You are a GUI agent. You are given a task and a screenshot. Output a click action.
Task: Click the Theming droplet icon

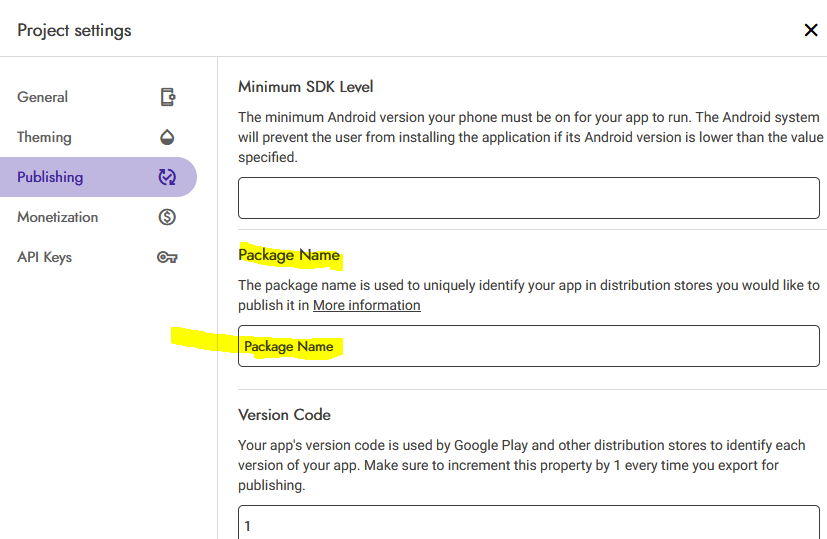pyautogui.click(x=168, y=137)
